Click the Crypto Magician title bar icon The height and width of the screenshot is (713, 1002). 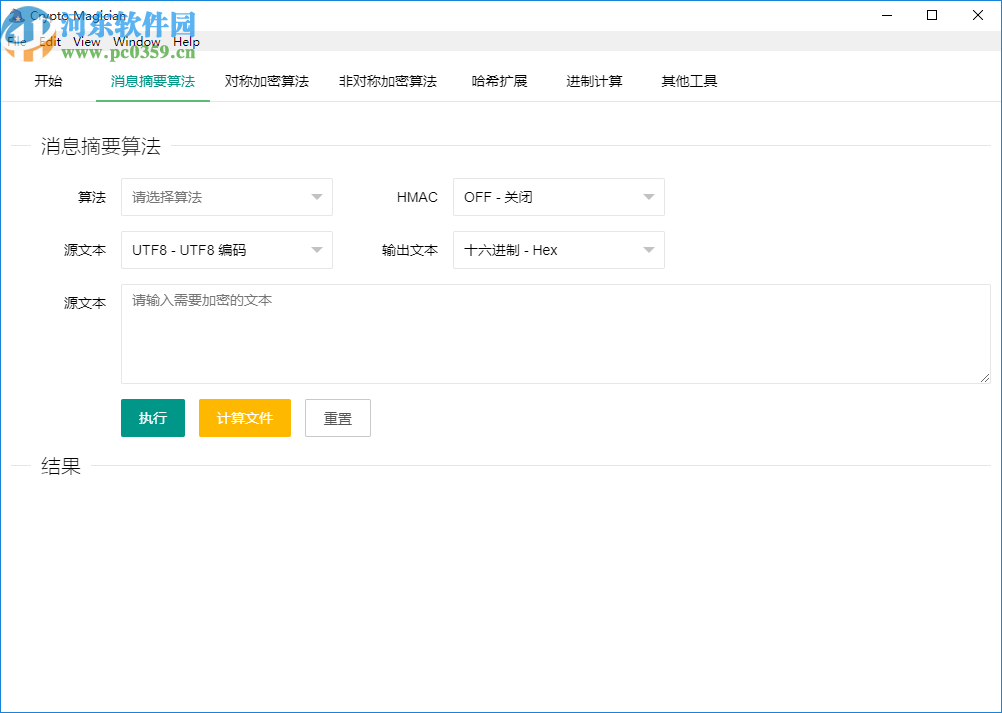click(18, 15)
